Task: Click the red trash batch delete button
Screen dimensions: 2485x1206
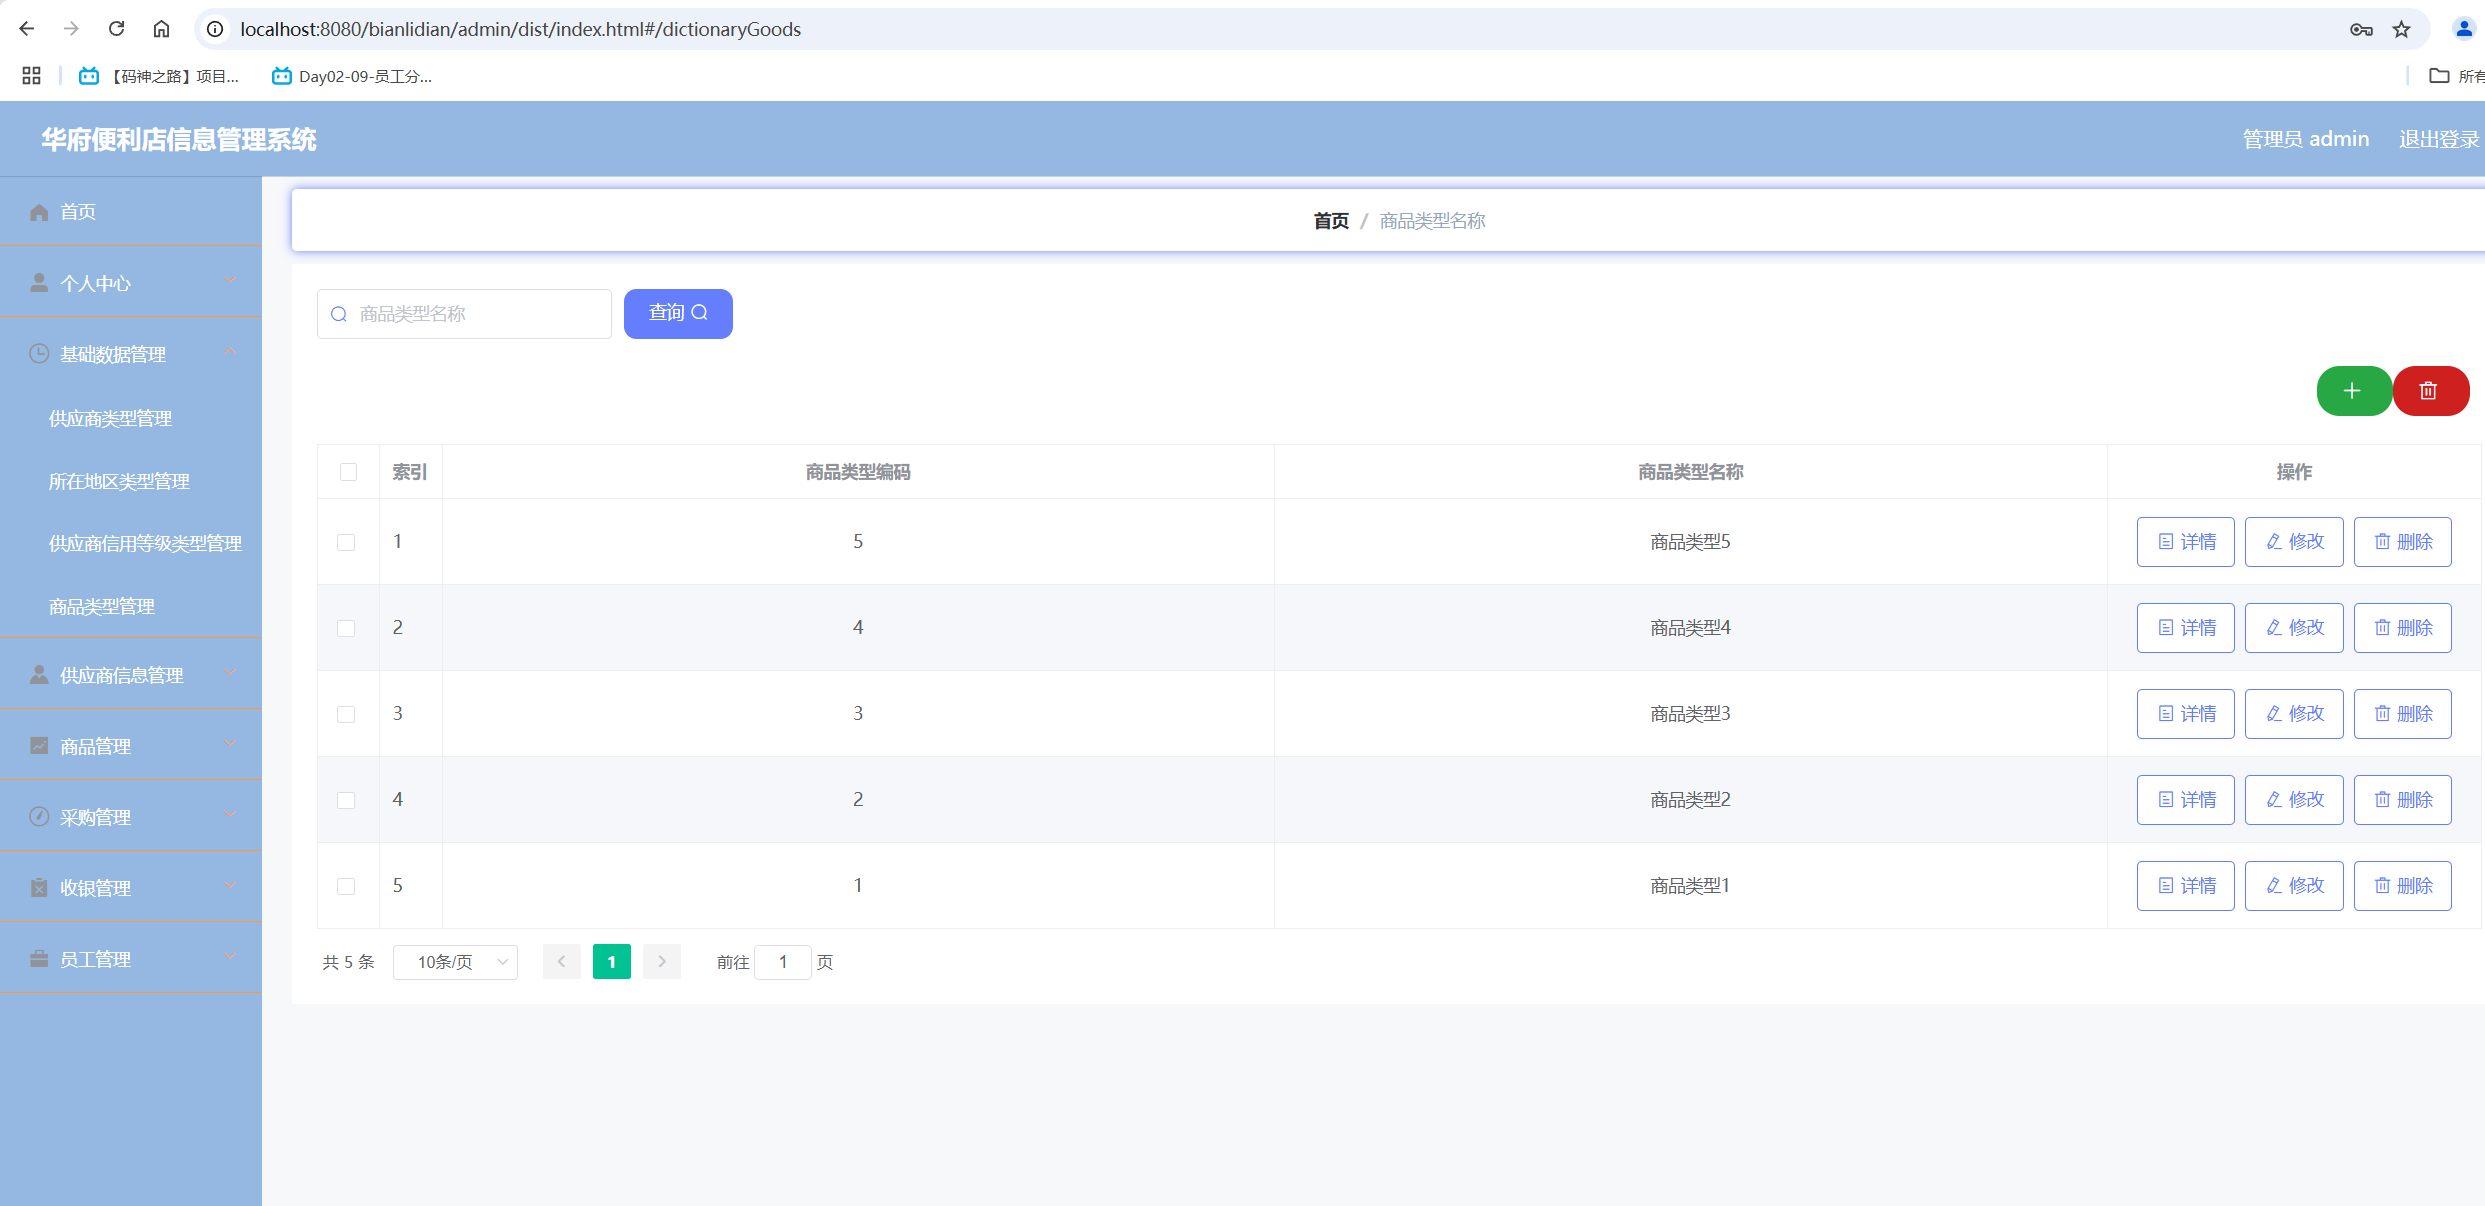Action: tap(2431, 391)
